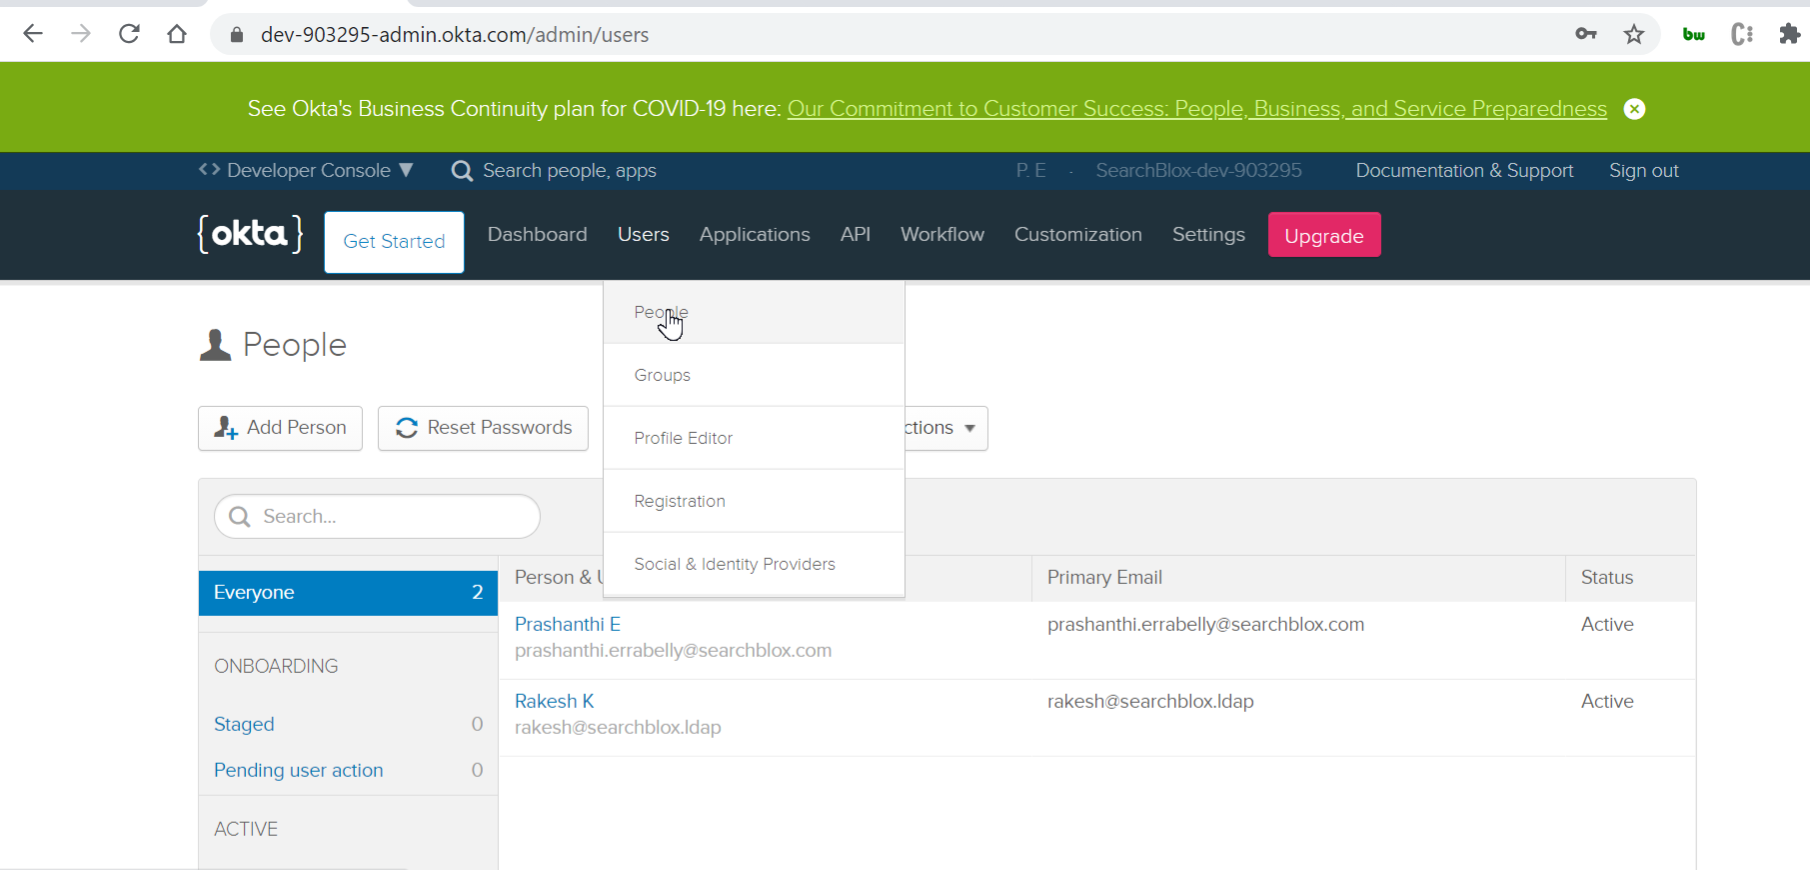Select the Everyone filter
1810x870 pixels.
[348, 592]
